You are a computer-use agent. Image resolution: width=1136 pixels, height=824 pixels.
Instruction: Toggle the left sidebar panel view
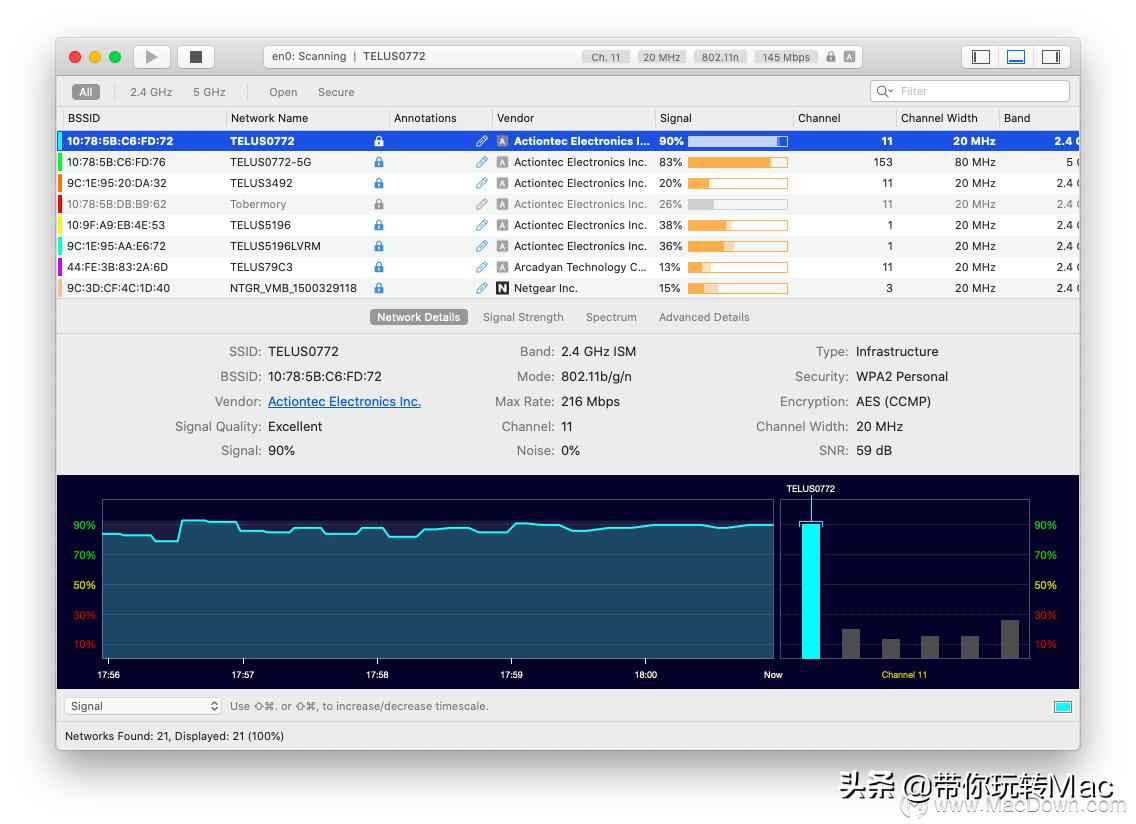point(981,57)
